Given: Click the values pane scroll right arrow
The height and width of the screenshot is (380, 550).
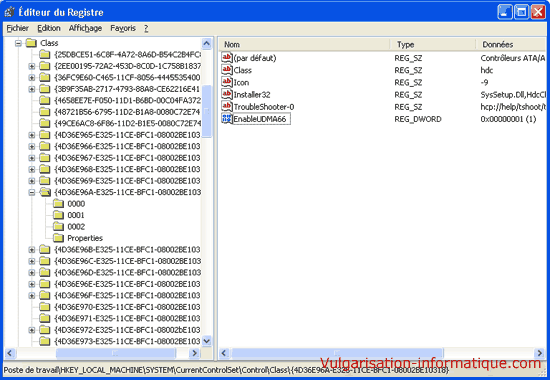Looking at the screenshot, I should point(539,353).
